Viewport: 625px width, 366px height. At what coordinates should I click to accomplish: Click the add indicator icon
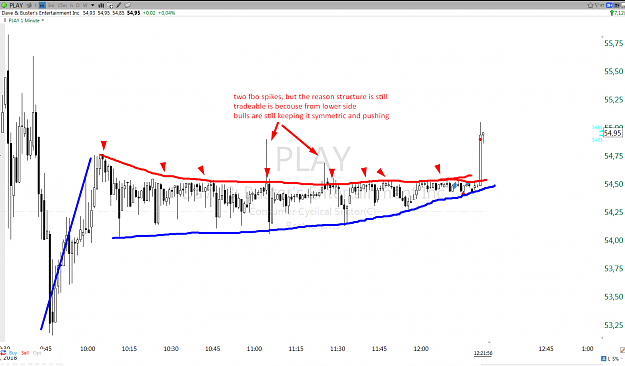click(110, 6)
